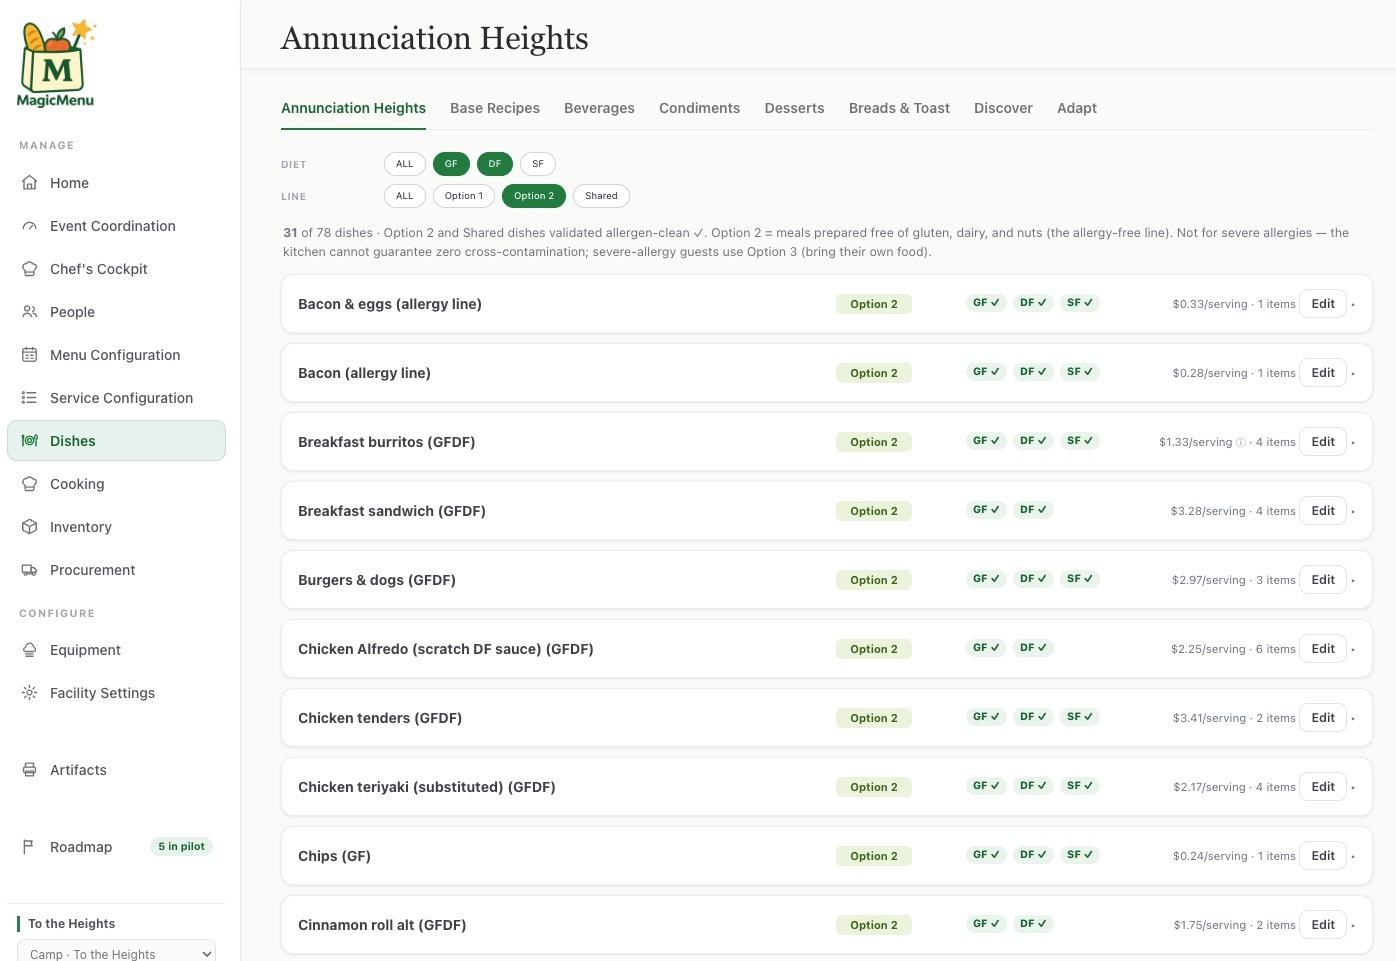1396x961 pixels.
Task: Edit the Chicken Alfredo dish
Action: (1323, 649)
